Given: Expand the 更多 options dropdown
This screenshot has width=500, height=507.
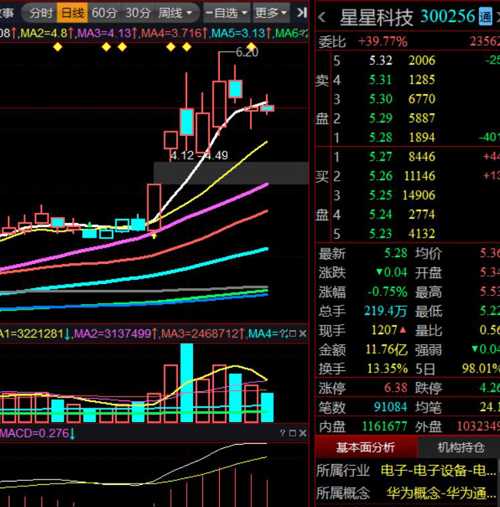Looking at the screenshot, I should tap(271, 13).
